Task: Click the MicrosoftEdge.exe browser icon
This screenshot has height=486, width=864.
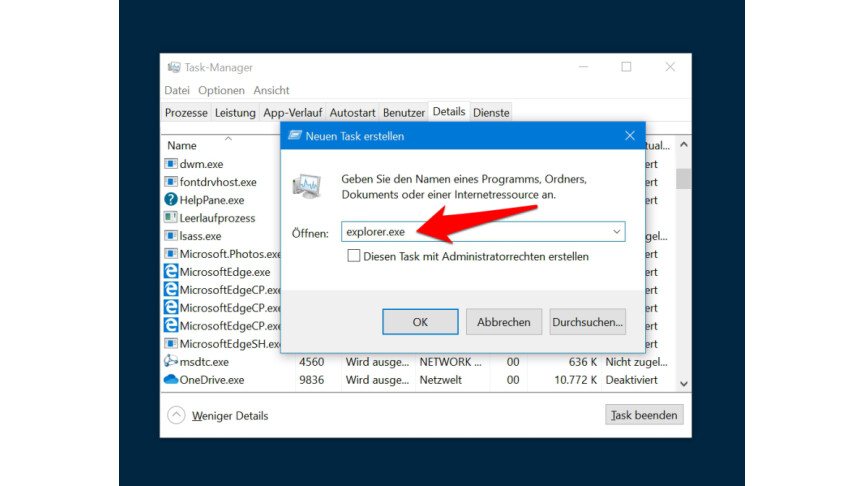Action: click(x=171, y=272)
